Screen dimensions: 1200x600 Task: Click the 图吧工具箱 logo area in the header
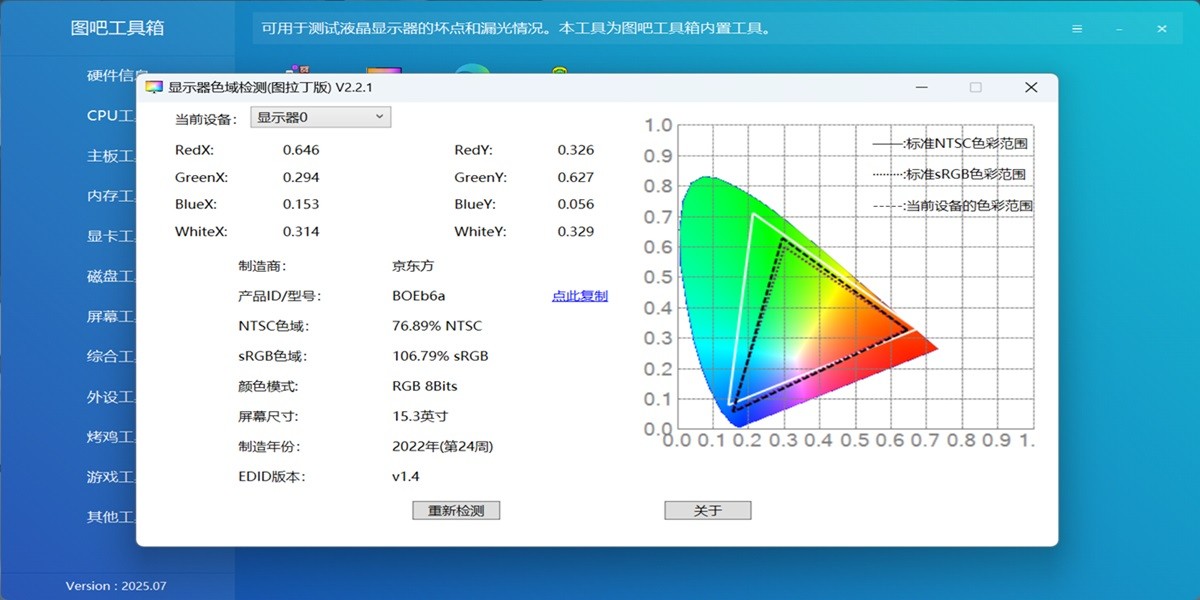117,27
